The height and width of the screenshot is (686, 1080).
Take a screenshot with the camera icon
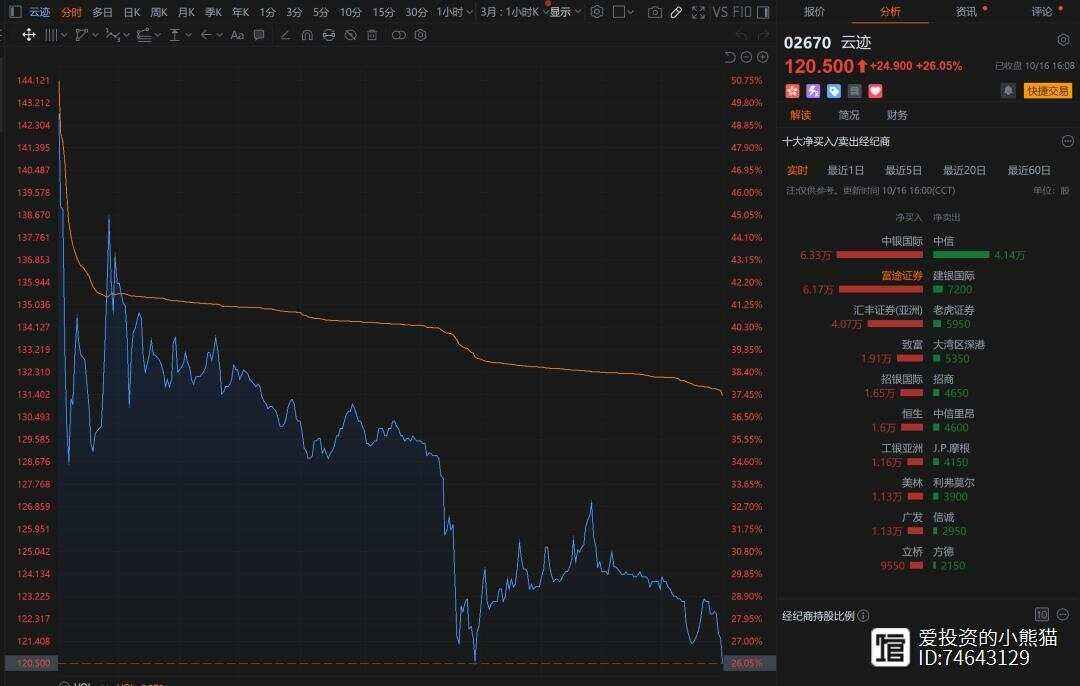[x=655, y=11]
